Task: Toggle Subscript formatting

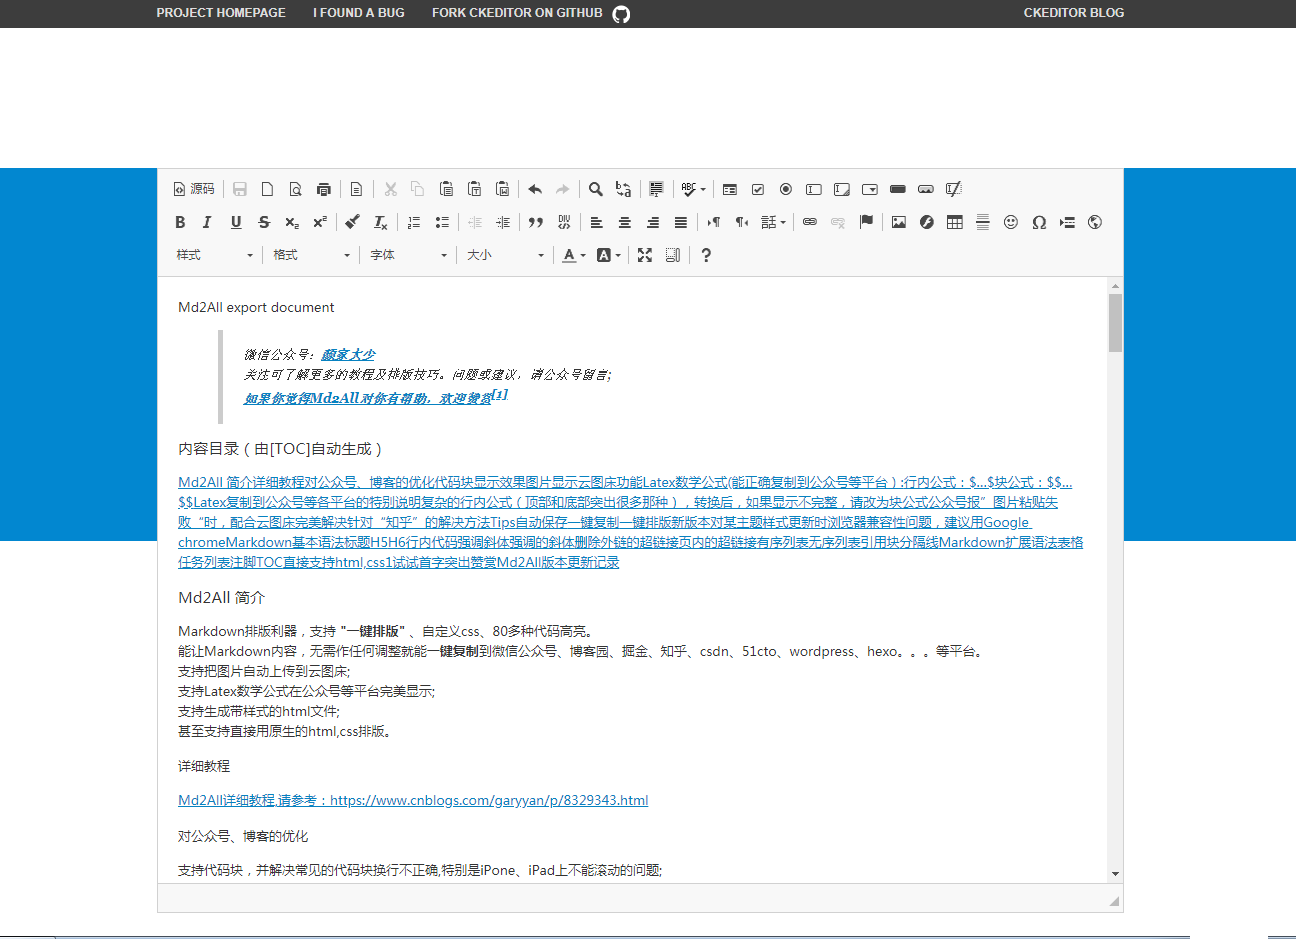Action: [x=292, y=222]
